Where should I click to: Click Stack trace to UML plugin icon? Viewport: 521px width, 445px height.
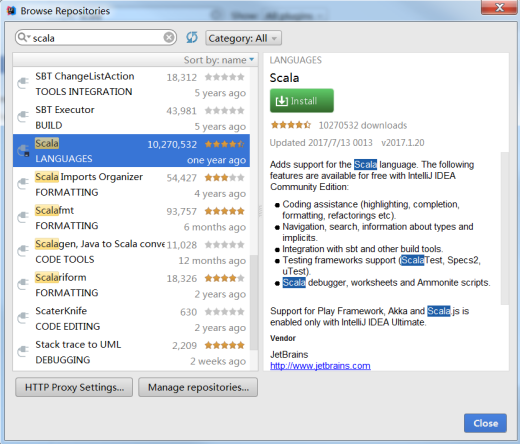pos(23,351)
